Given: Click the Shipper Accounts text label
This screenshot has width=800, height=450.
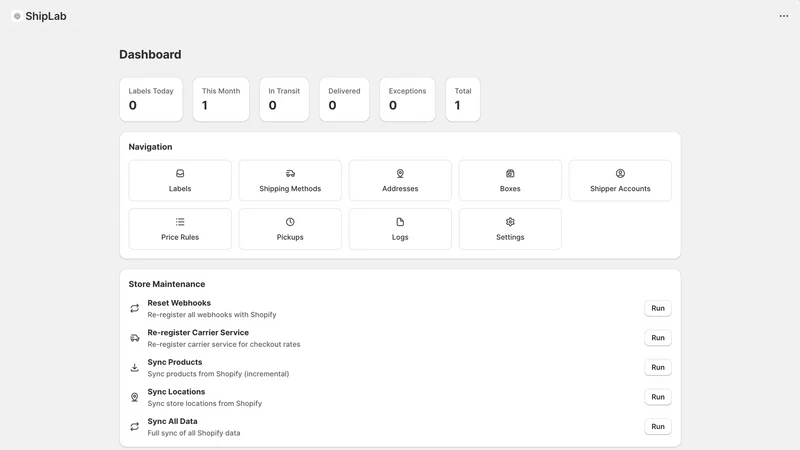Looking at the screenshot, I should tap(620, 189).
